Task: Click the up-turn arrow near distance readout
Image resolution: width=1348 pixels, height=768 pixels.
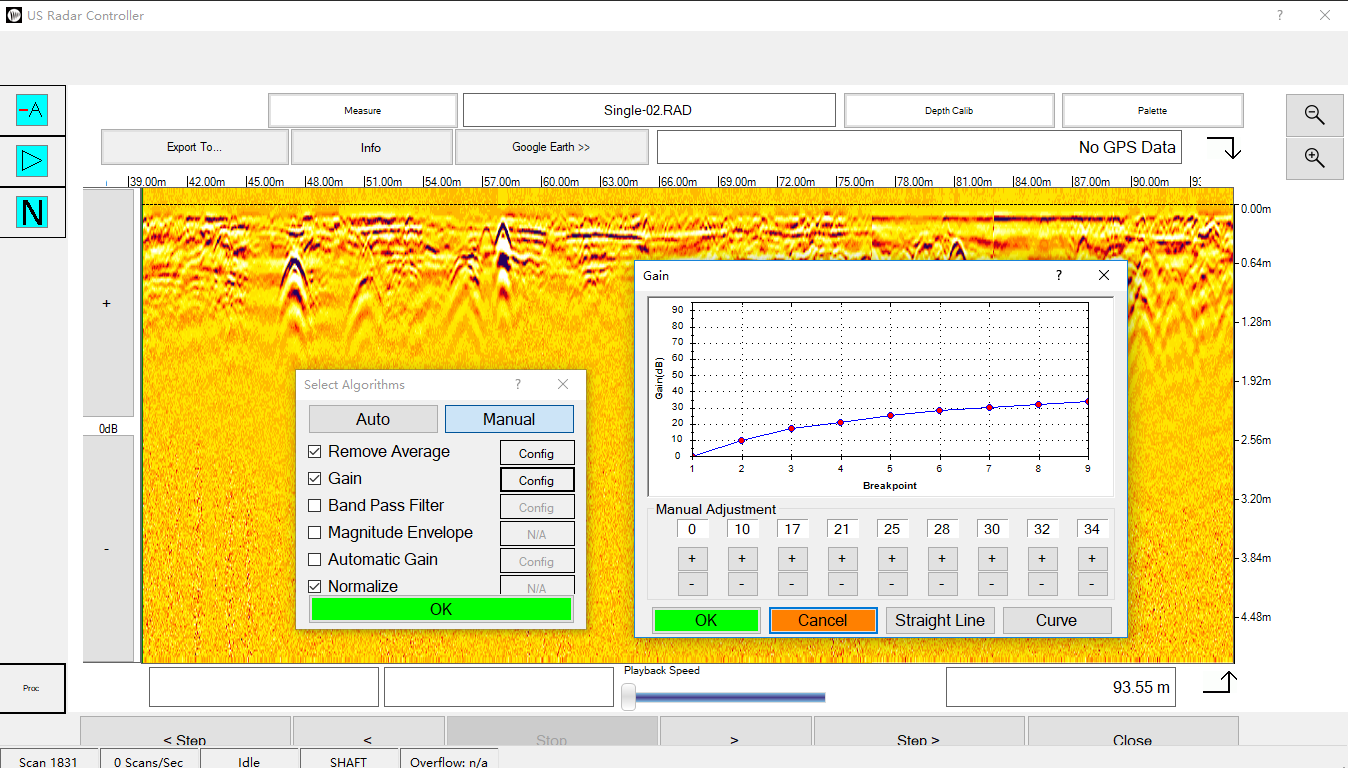Action: point(1220,682)
